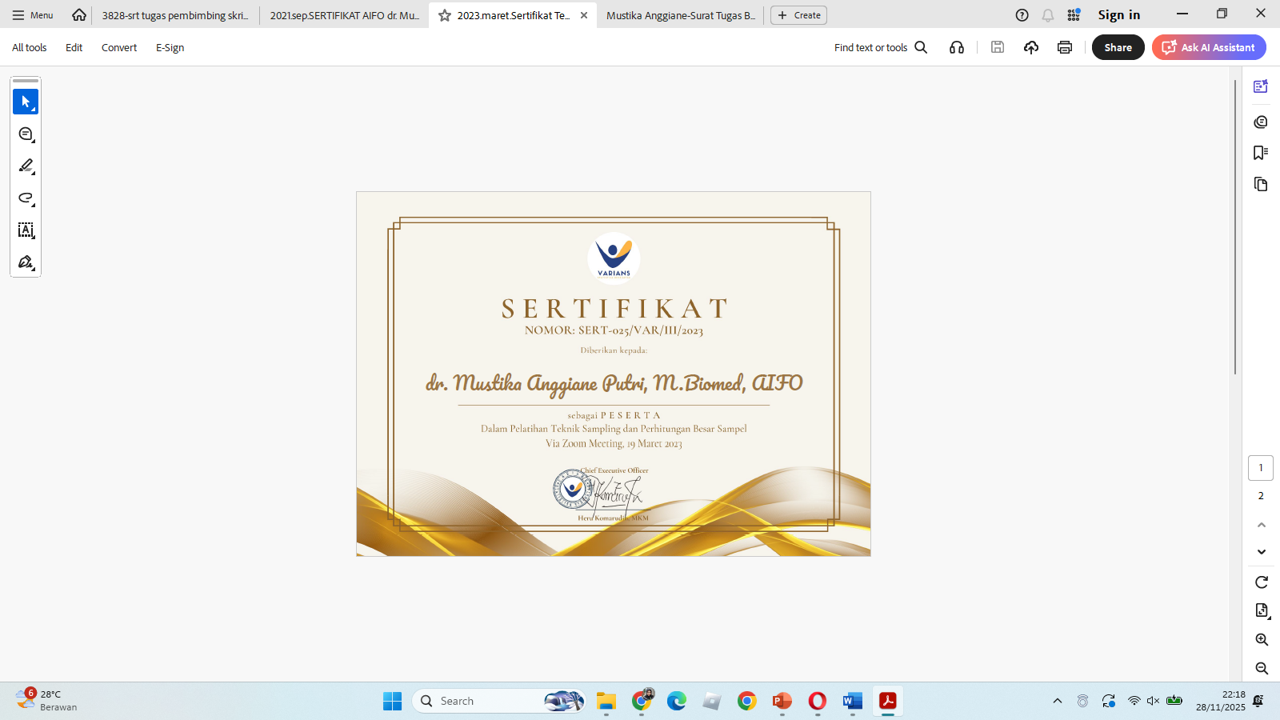Choose the Add comment tool
Viewport: 1280px width, 720px height.
pyautogui.click(x=26, y=134)
